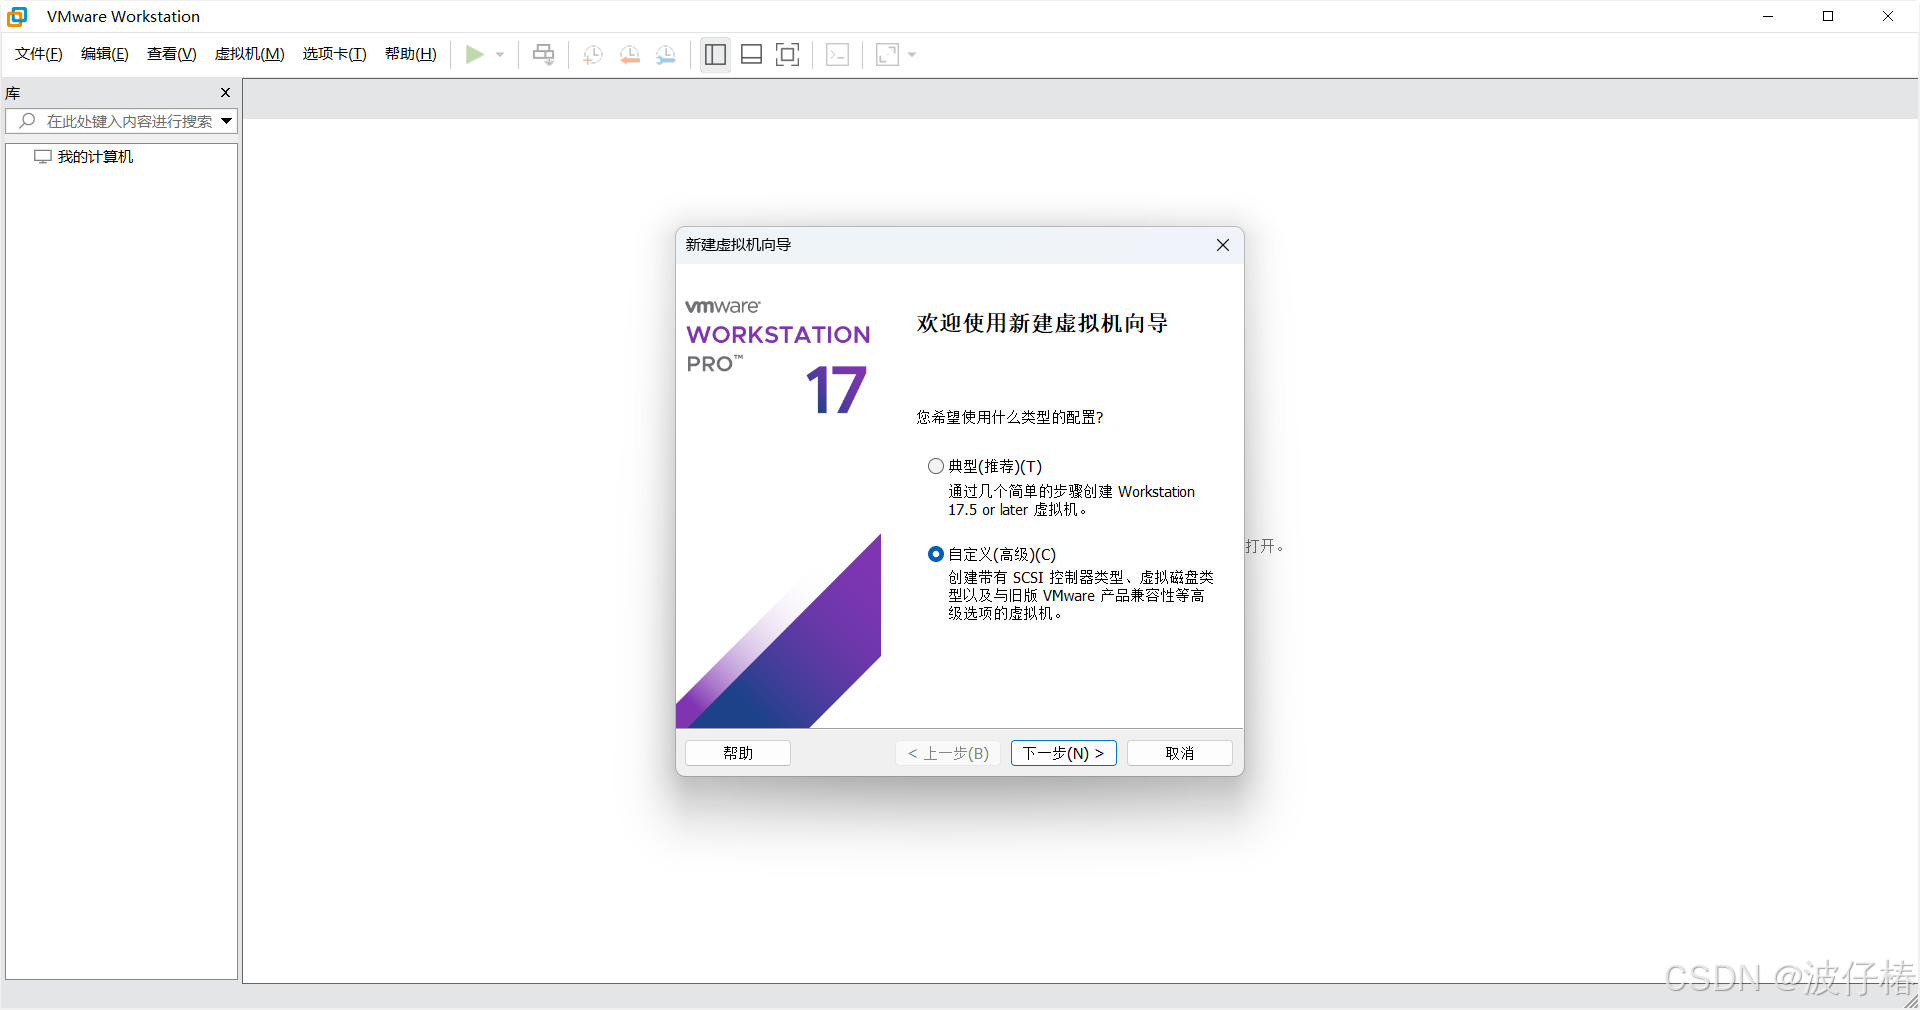Click the take snapshot clock icon

[x=591, y=55]
